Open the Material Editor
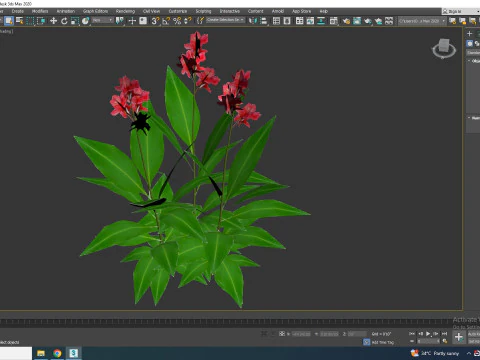 pyautogui.click(x=333, y=21)
